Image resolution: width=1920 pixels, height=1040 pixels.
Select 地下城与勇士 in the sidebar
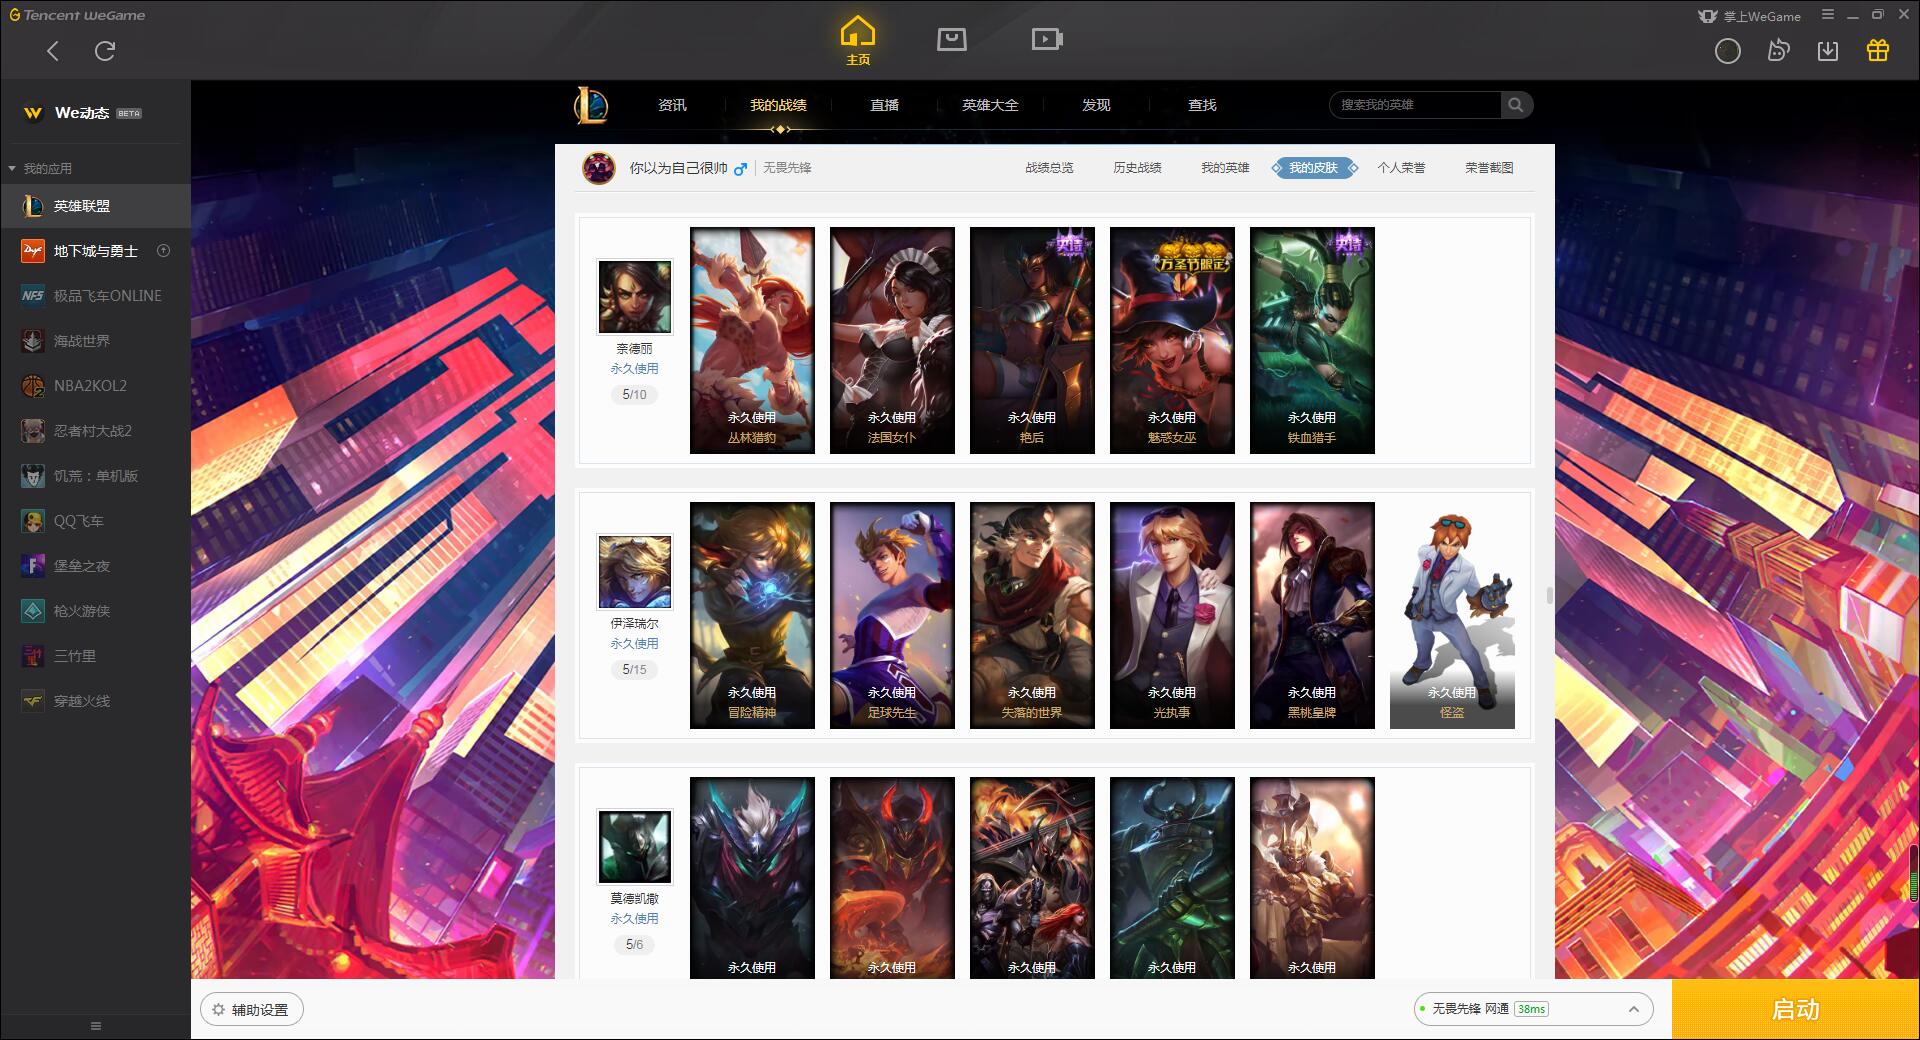pos(95,251)
